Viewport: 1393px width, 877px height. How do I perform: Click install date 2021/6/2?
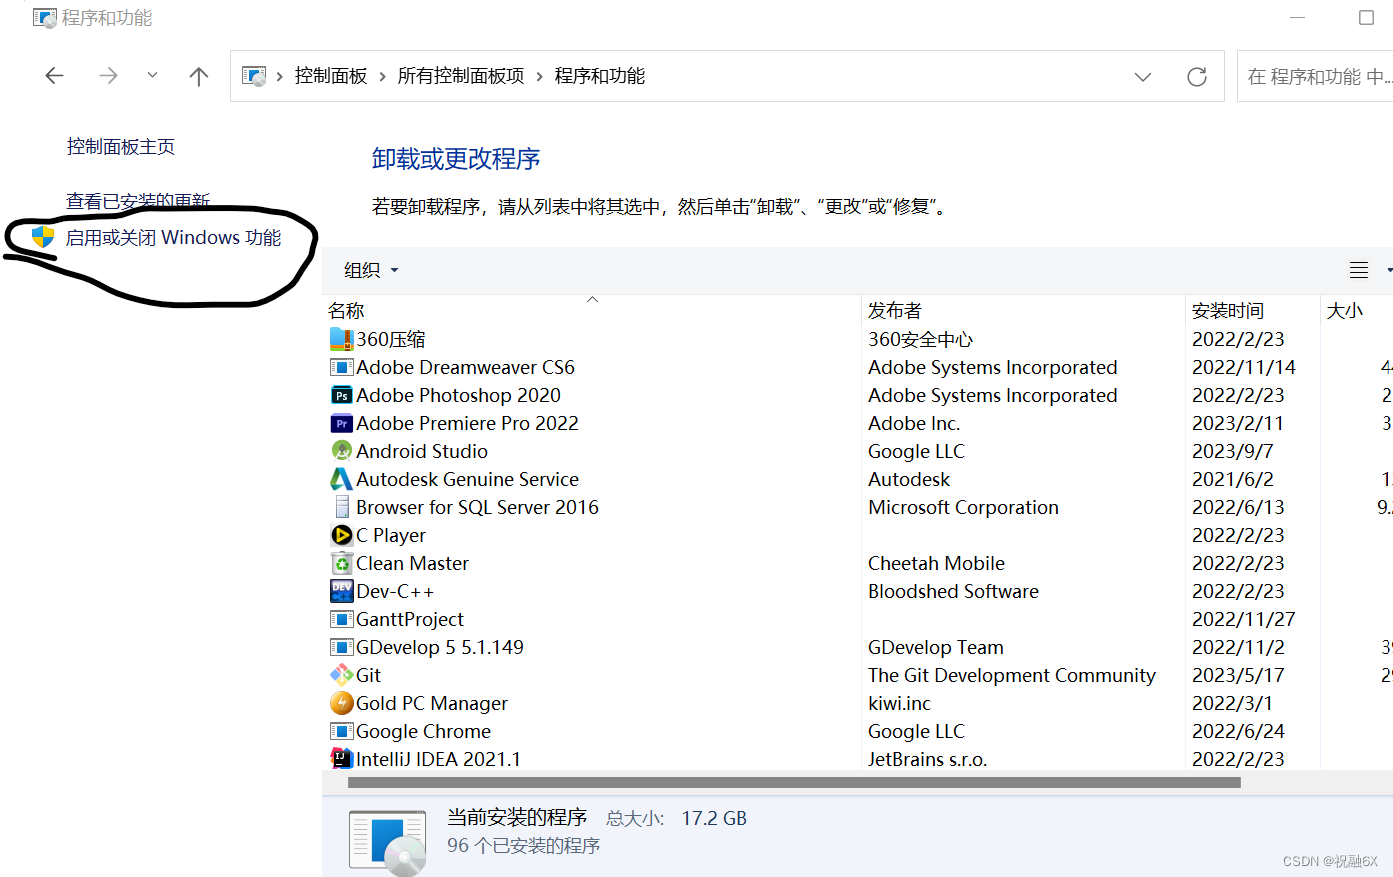(x=1232, y=479)
